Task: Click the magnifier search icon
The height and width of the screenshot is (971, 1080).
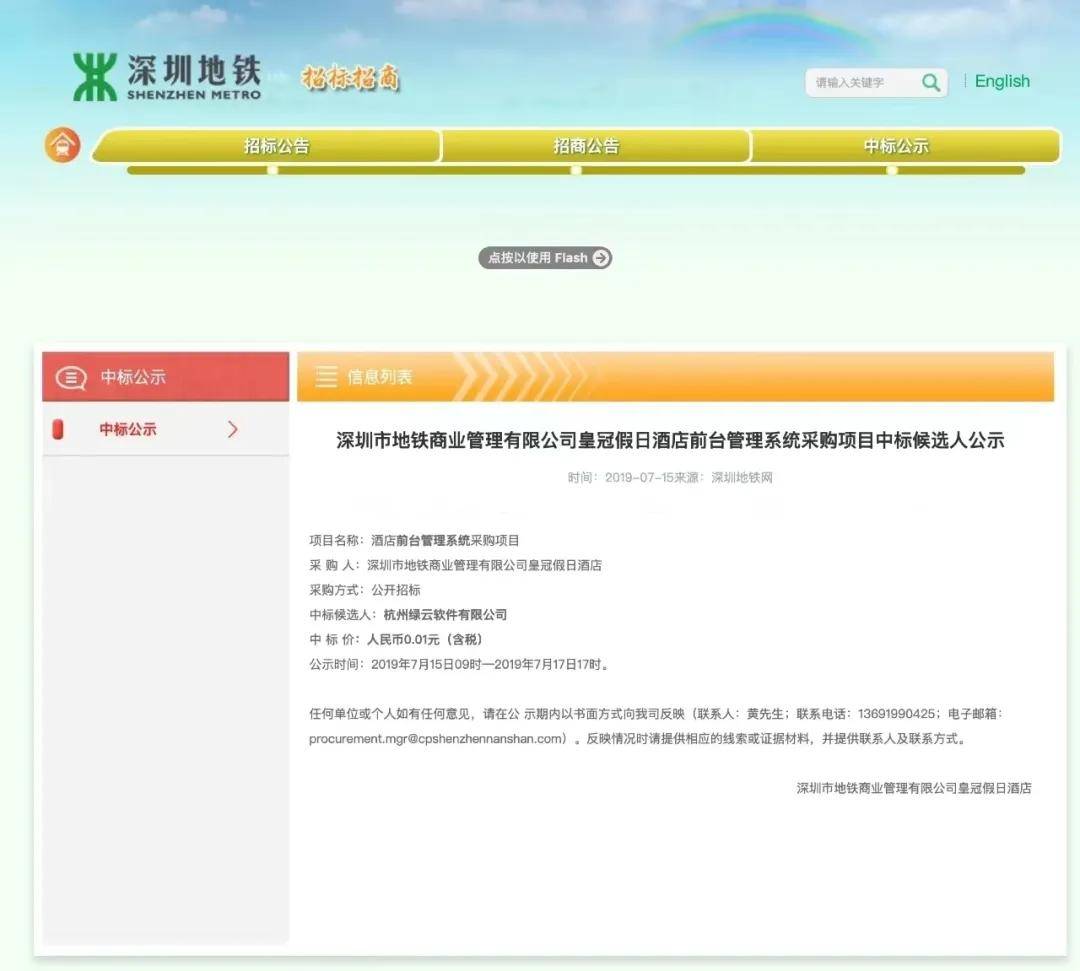Action: (x=931, y=83)
